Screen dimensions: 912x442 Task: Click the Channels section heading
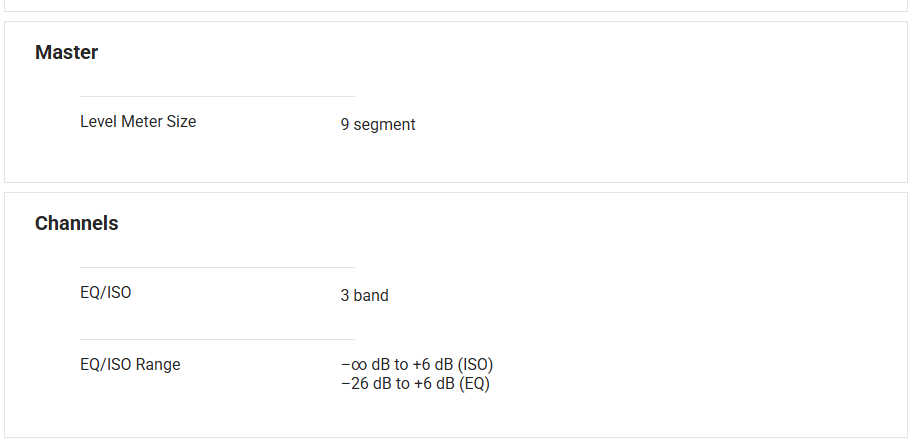(x=76, y=224)
